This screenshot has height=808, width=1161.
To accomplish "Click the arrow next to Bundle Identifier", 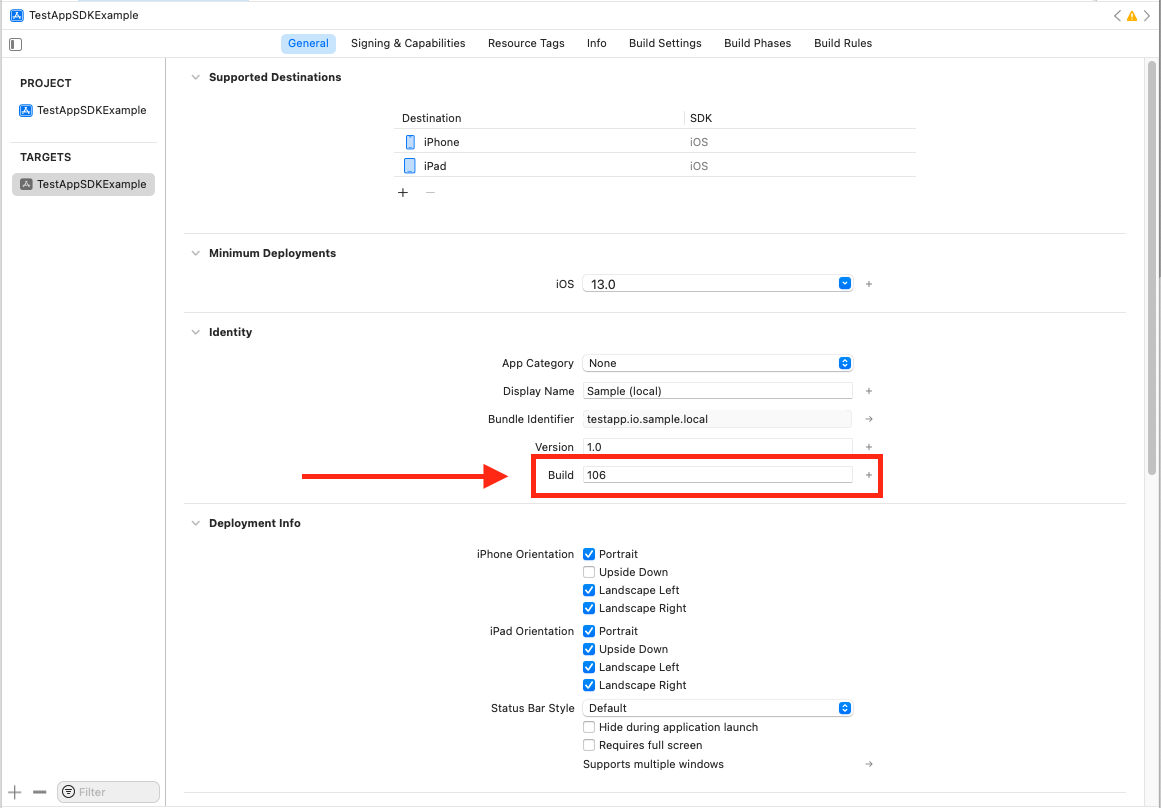I will coord(868,419).
